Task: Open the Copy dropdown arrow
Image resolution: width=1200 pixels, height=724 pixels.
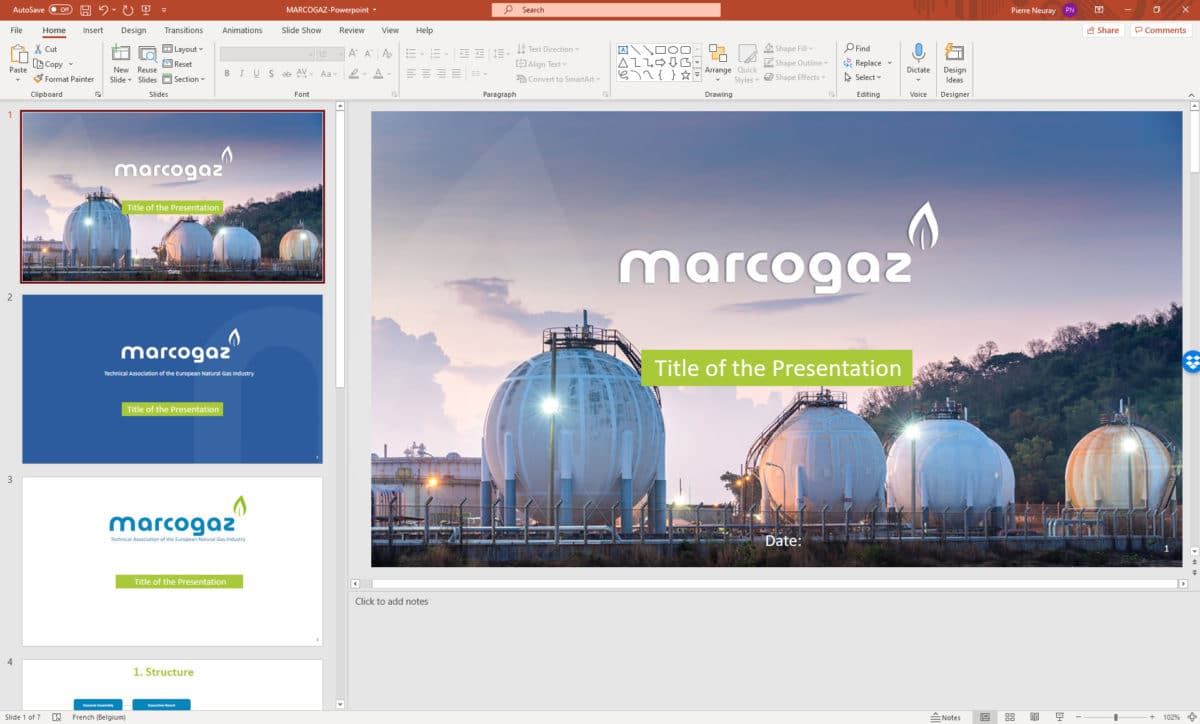Action: (x=71, y=64)
